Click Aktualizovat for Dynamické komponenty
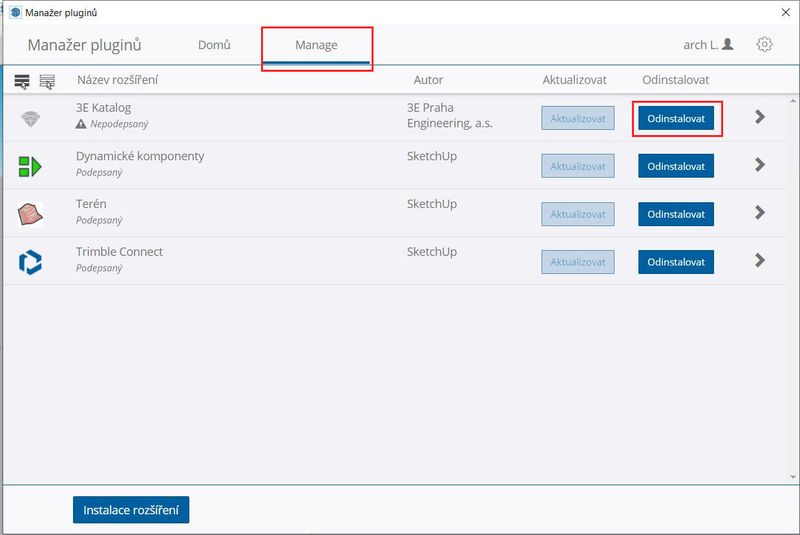 coord(578,166)
